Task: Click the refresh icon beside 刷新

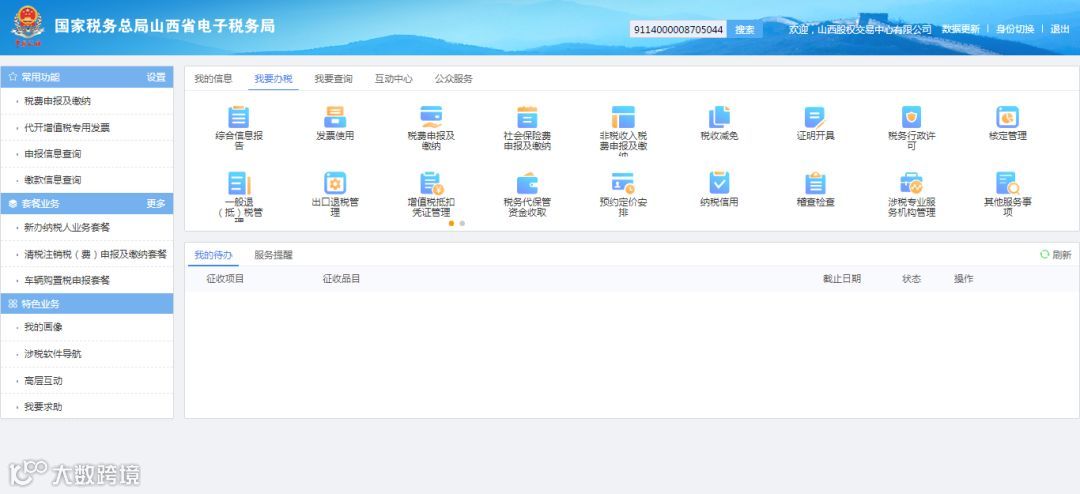Action: (1044, 255)
